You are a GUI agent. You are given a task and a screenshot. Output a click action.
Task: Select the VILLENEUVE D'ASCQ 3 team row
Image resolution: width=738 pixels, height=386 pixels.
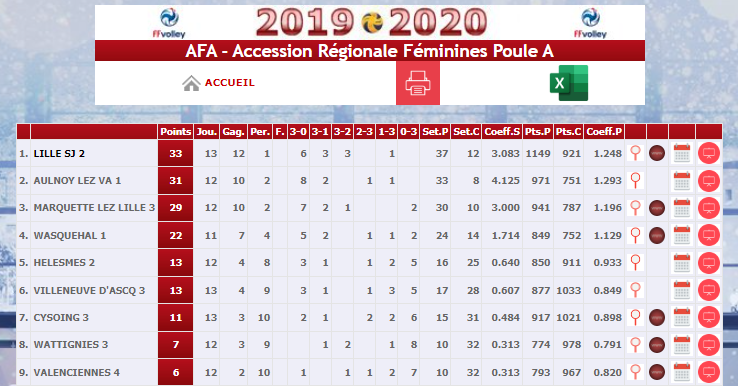[x=369, y=290]
